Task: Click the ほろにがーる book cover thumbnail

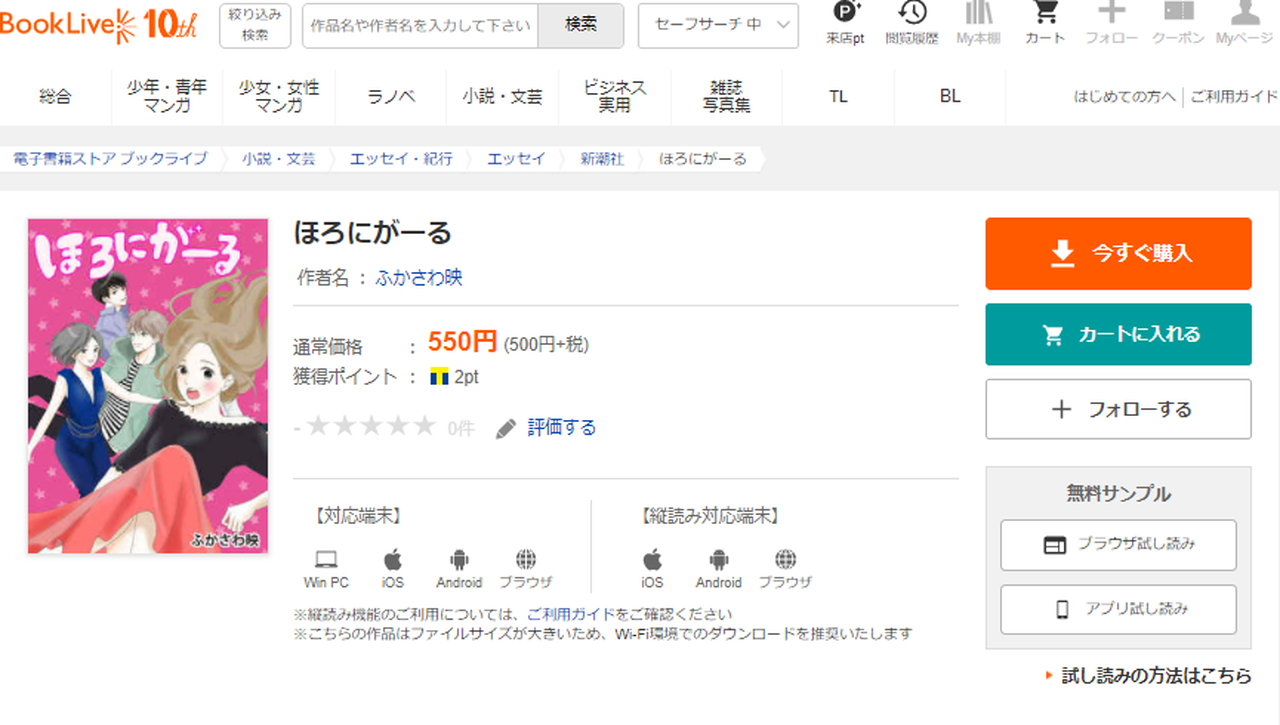Action: tap(148, 386)
